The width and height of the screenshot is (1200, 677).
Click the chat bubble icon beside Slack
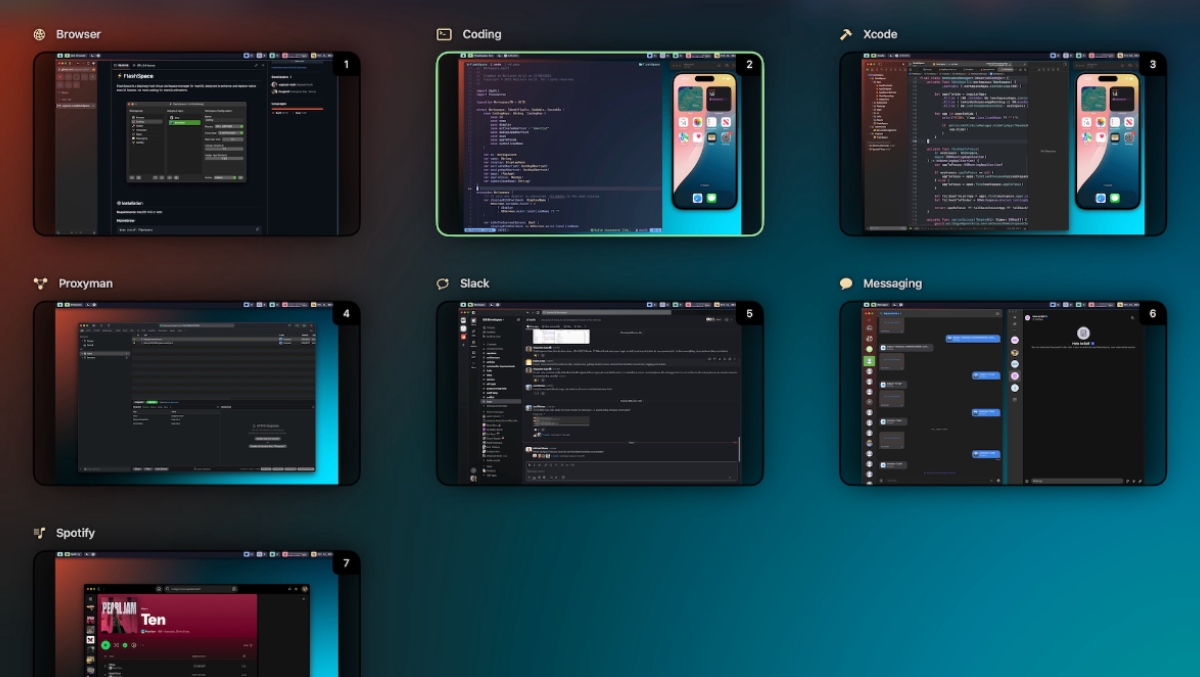tap(443, 284)
